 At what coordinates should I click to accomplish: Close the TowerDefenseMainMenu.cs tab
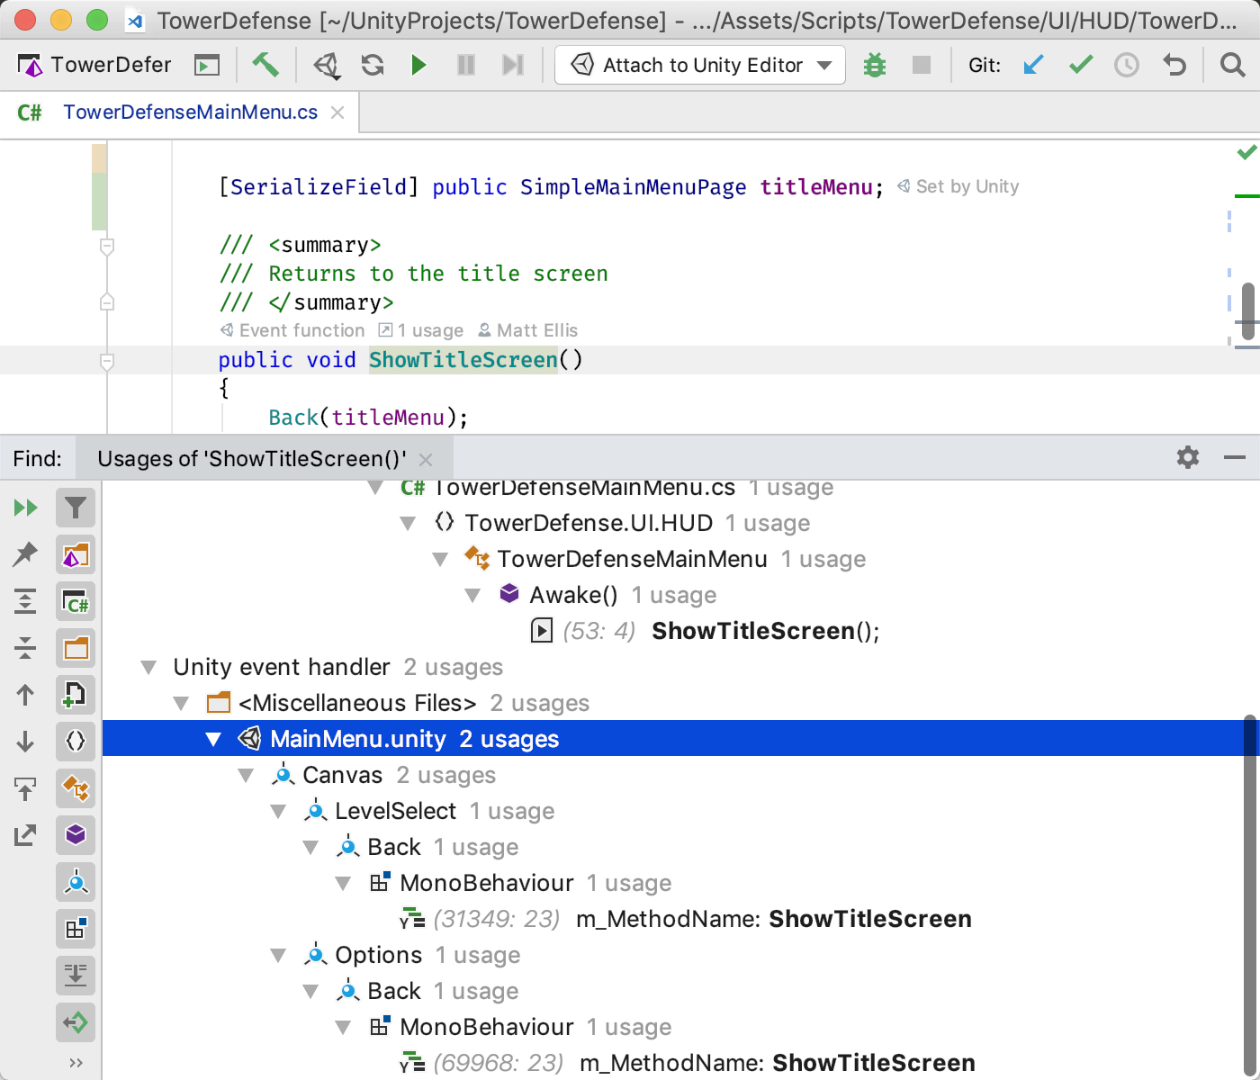[x=338, y=112]
